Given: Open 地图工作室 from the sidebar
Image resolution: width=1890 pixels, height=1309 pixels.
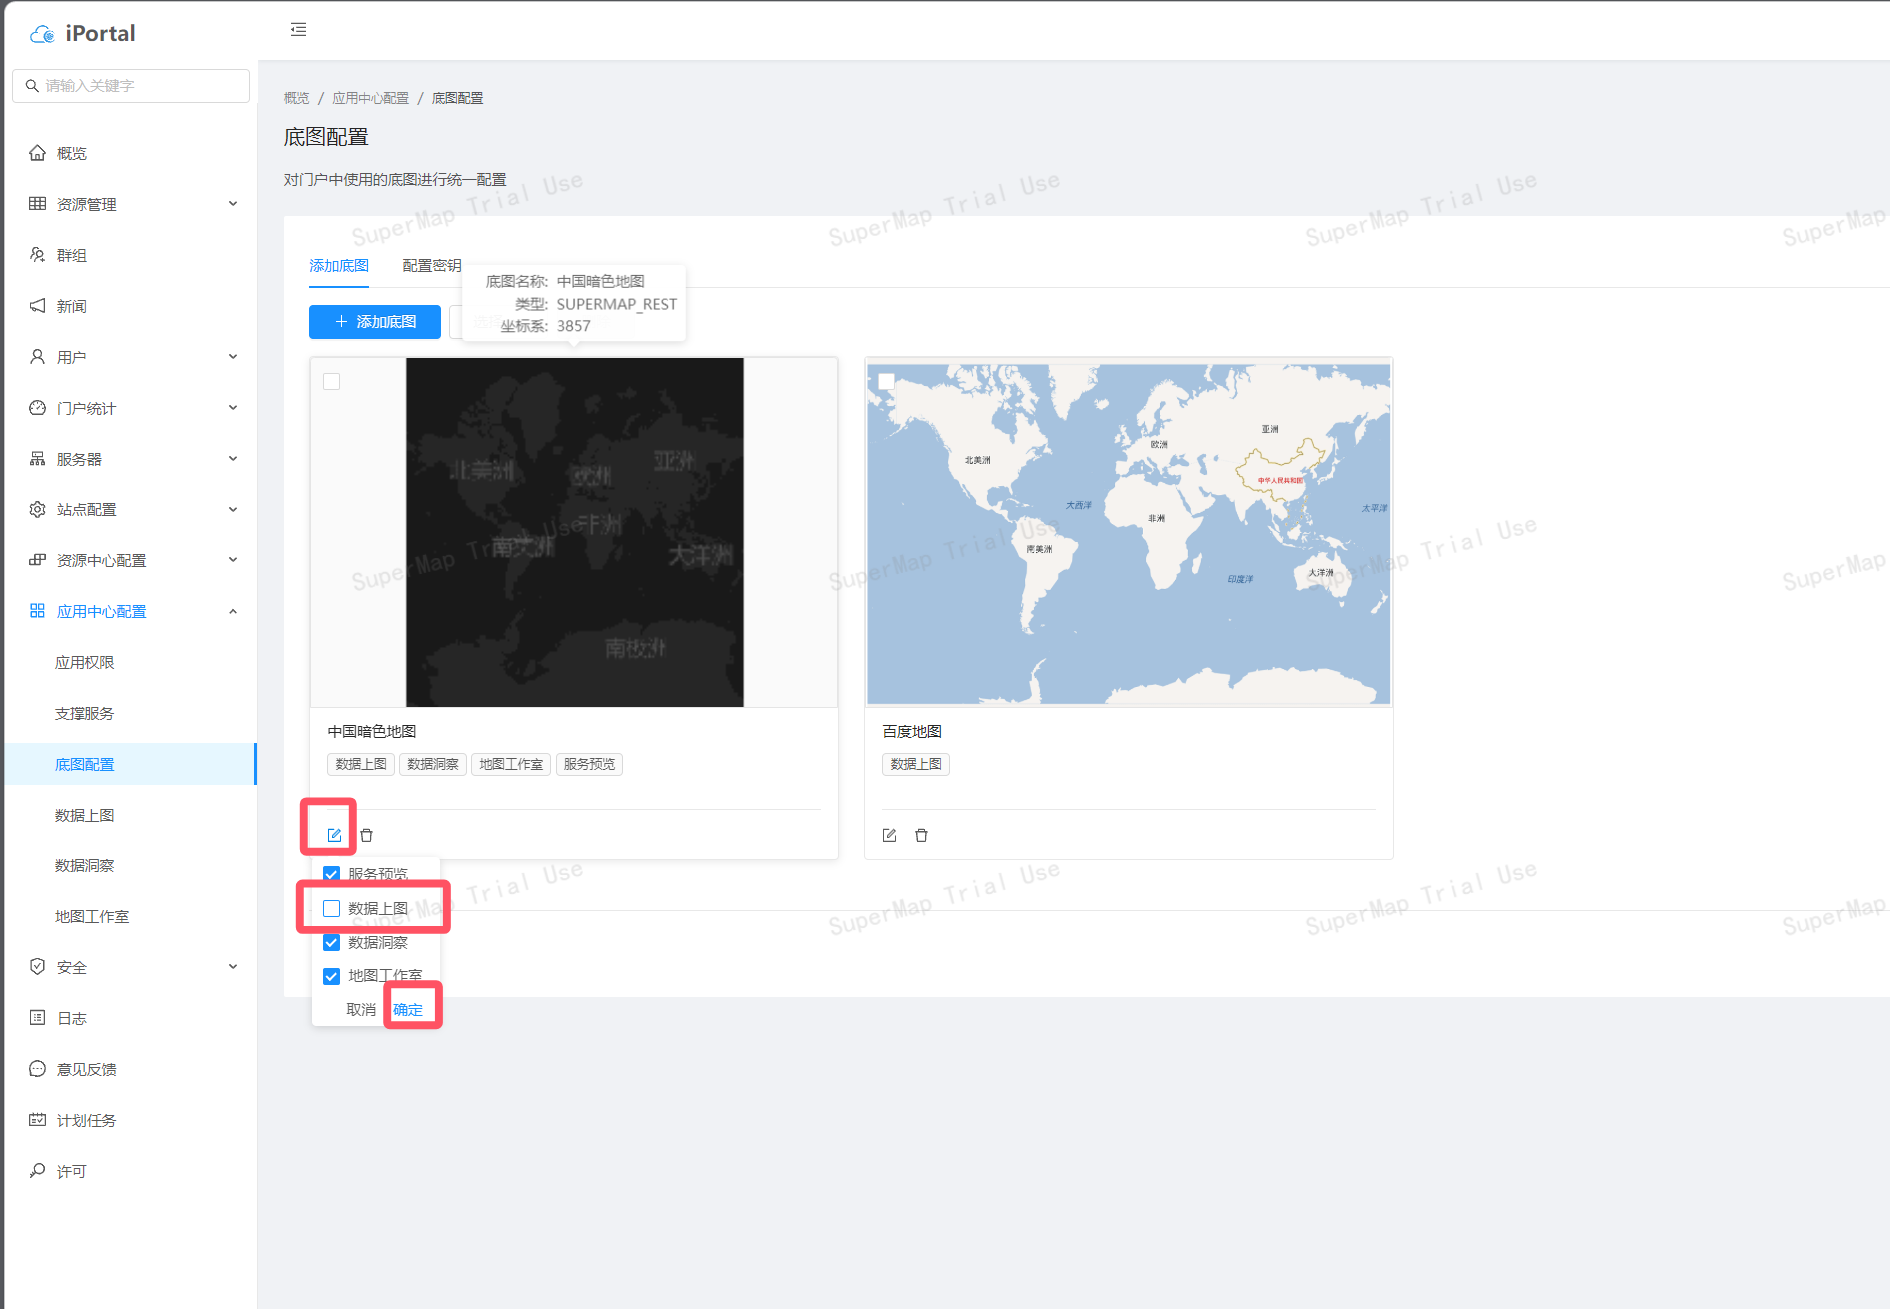Looking at the screenshot, I should (91, 915).
